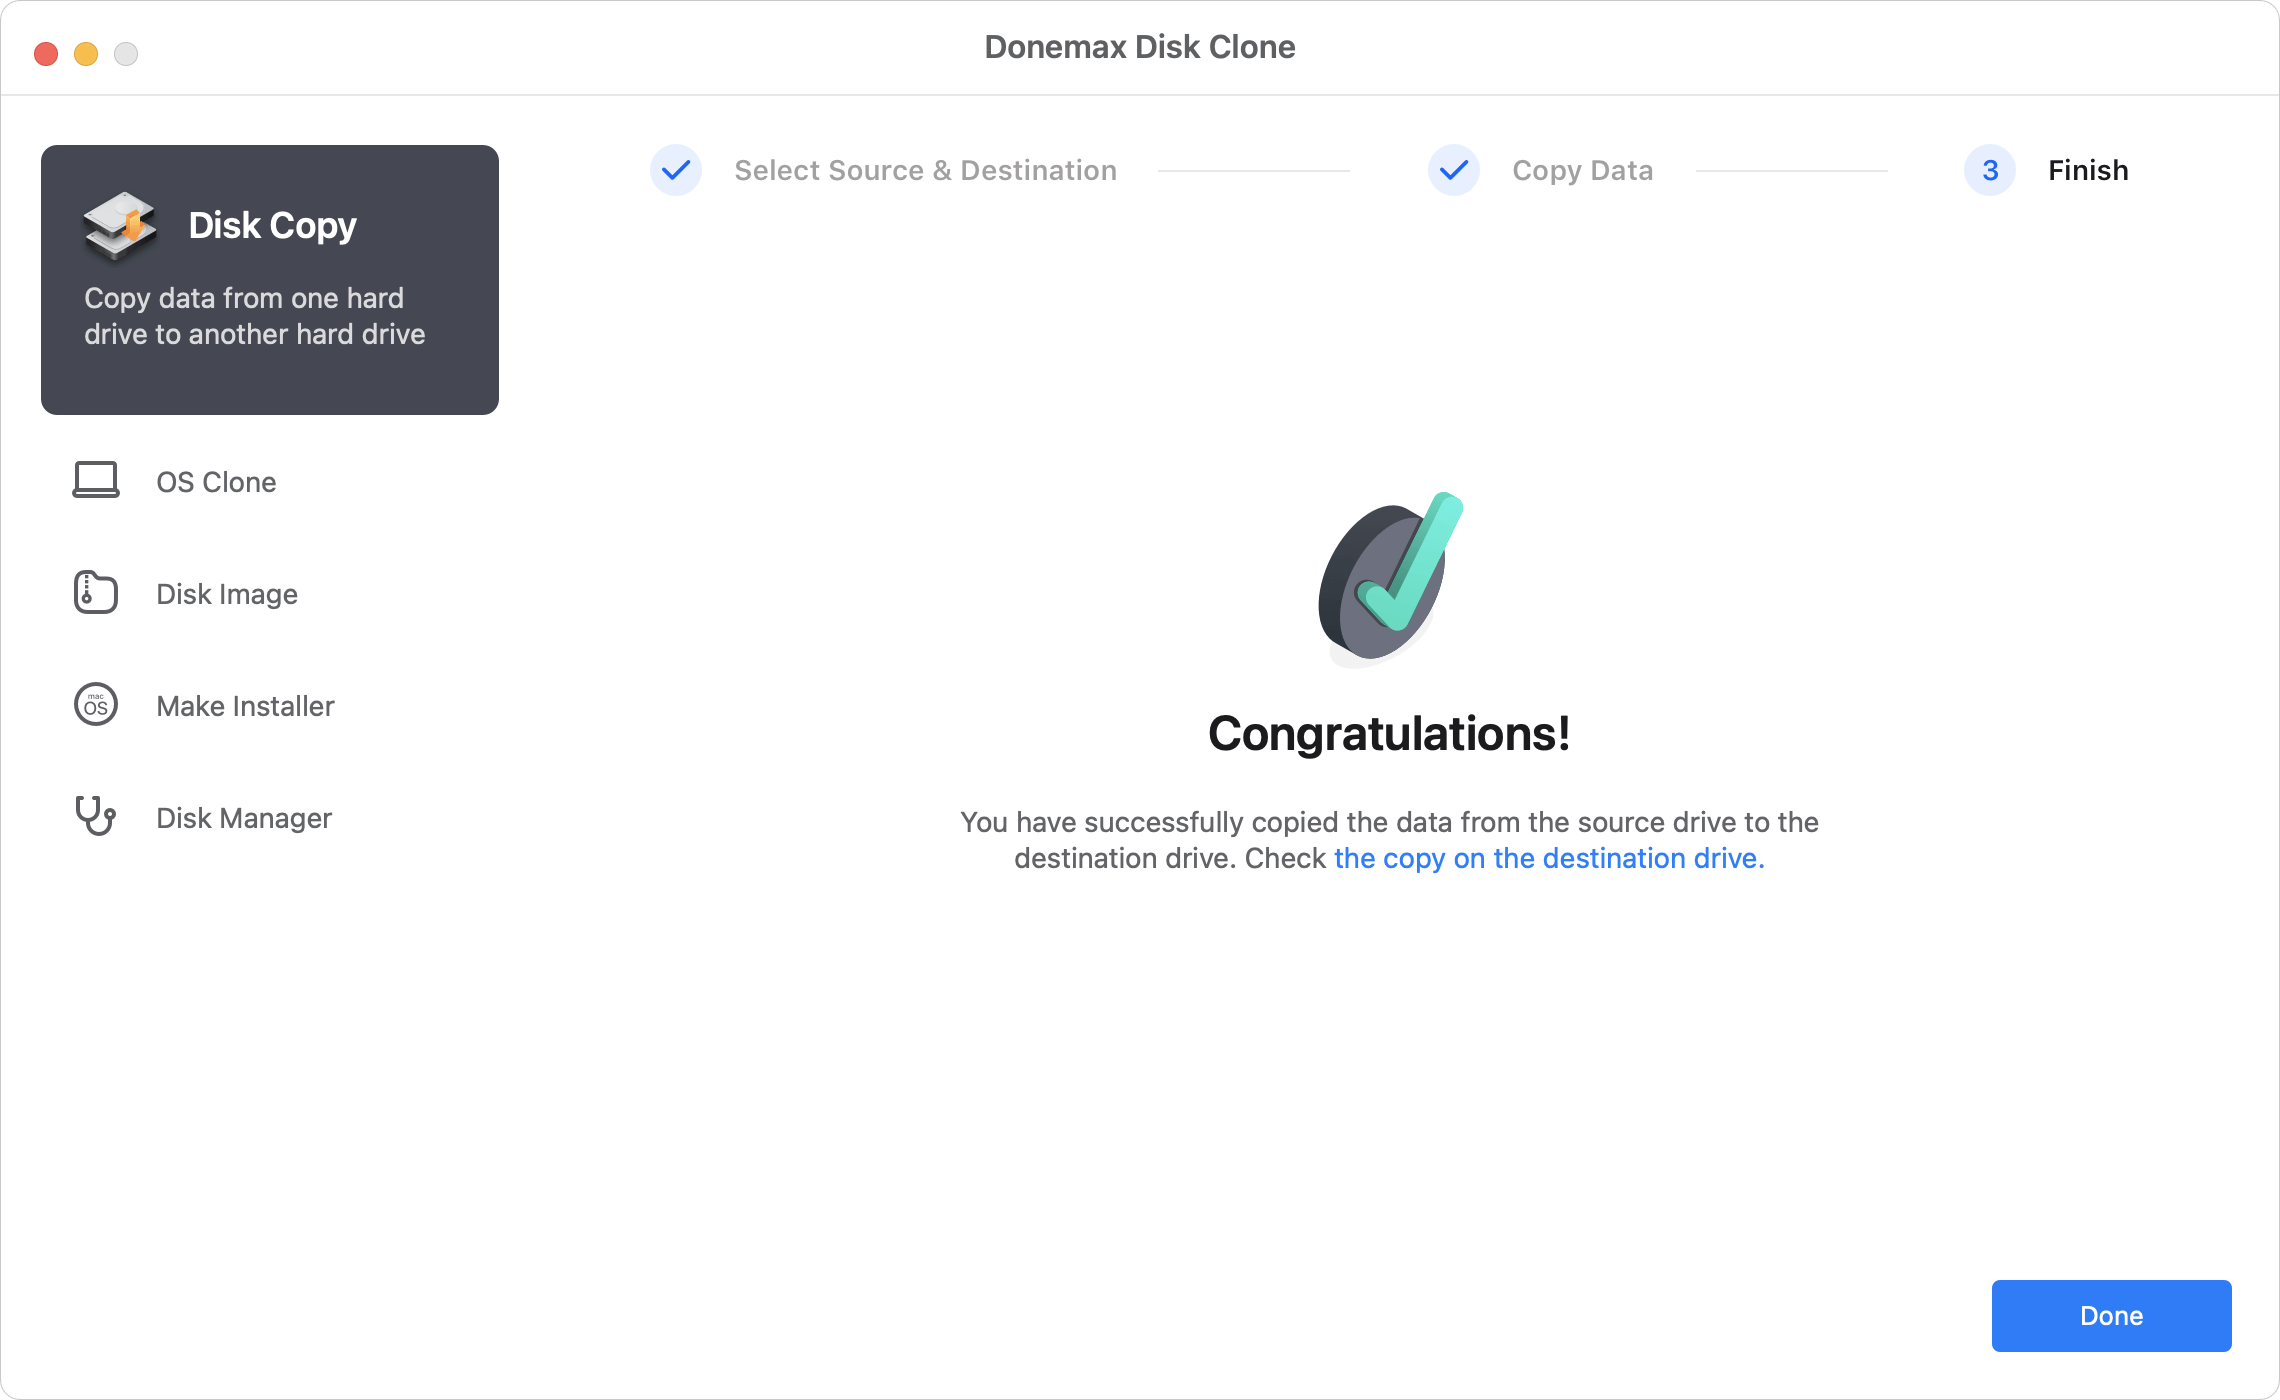Toggle the Disk Copy sidebar selection
2280x1400 pixels.
(x=269, y=278)
